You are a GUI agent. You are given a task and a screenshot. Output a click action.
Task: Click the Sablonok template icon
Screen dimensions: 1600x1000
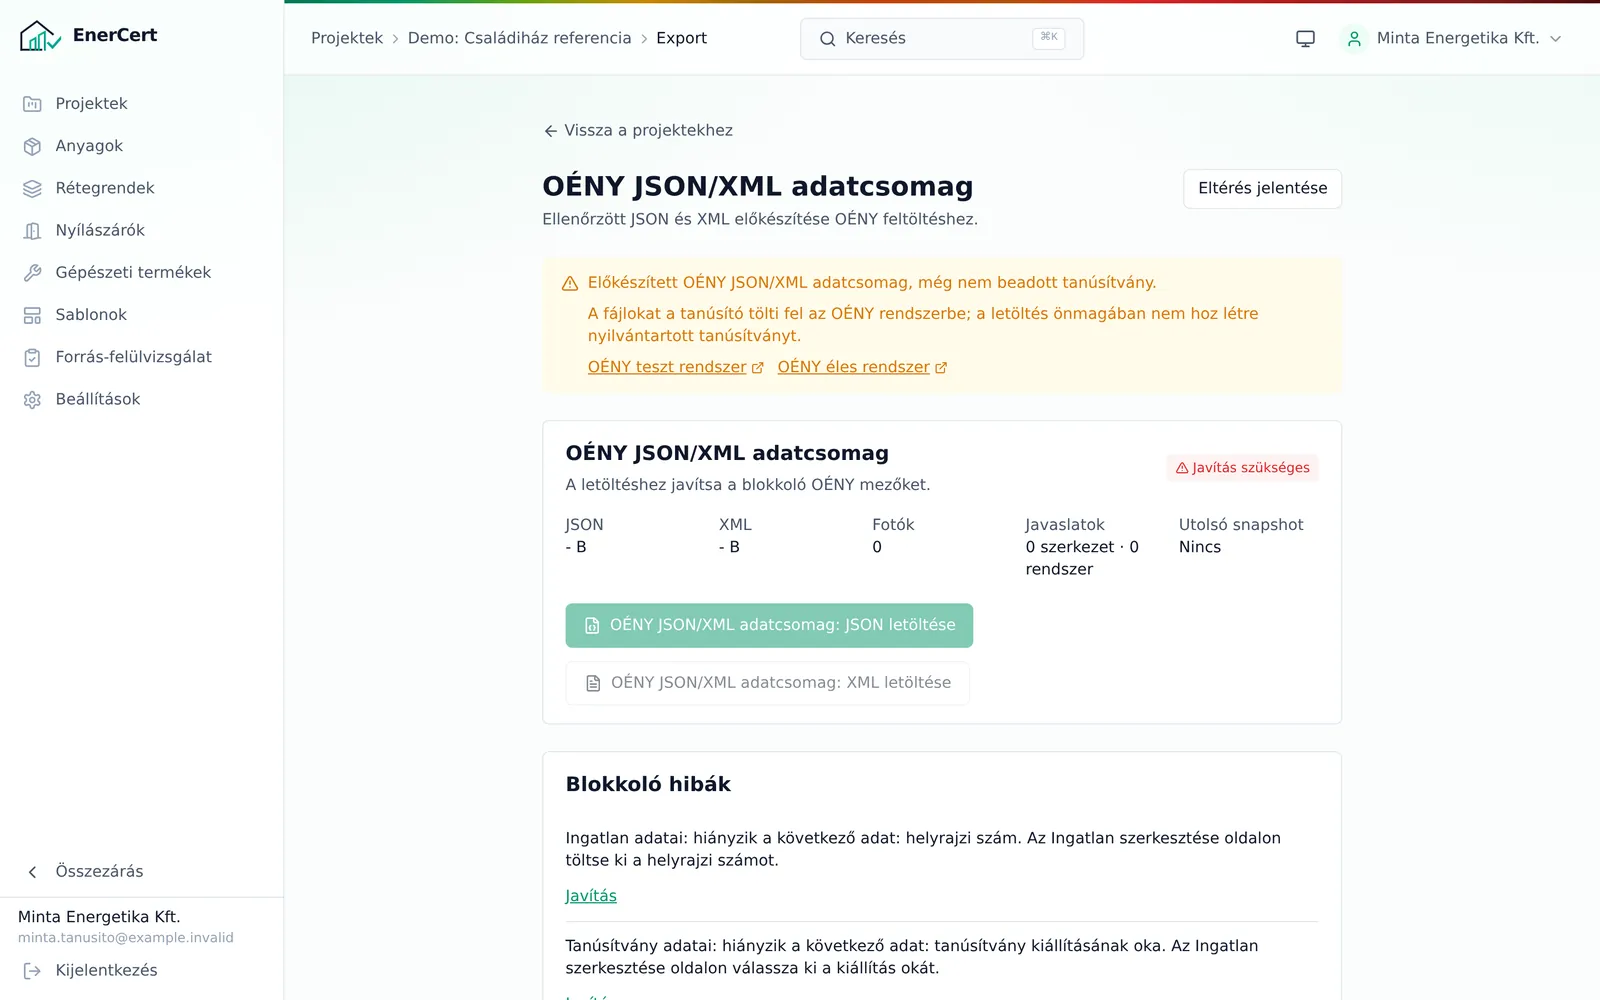(x=32, y=315)
